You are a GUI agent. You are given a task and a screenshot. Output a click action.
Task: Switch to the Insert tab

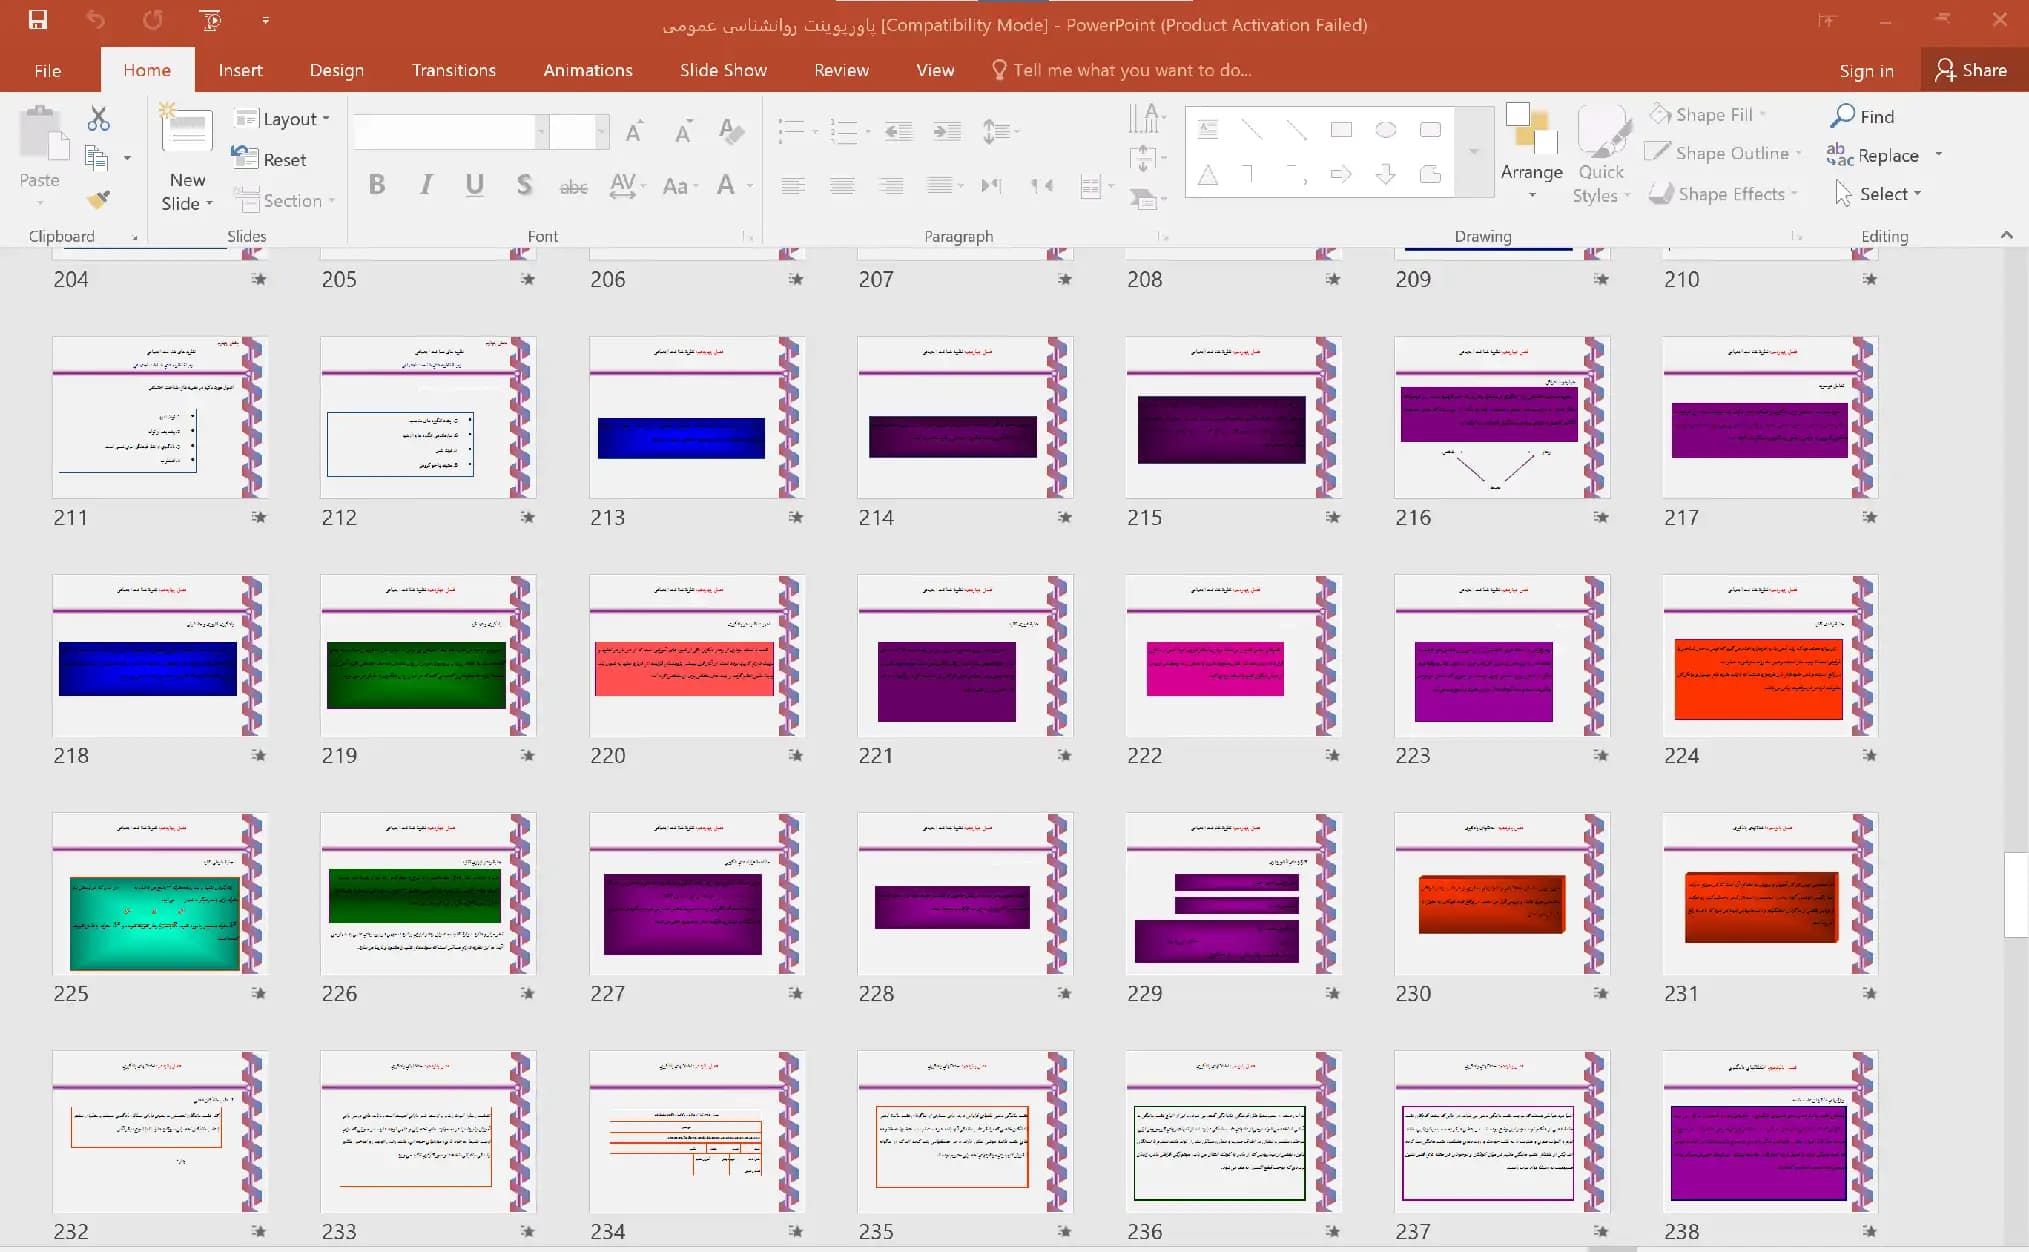tap(240, 70)
